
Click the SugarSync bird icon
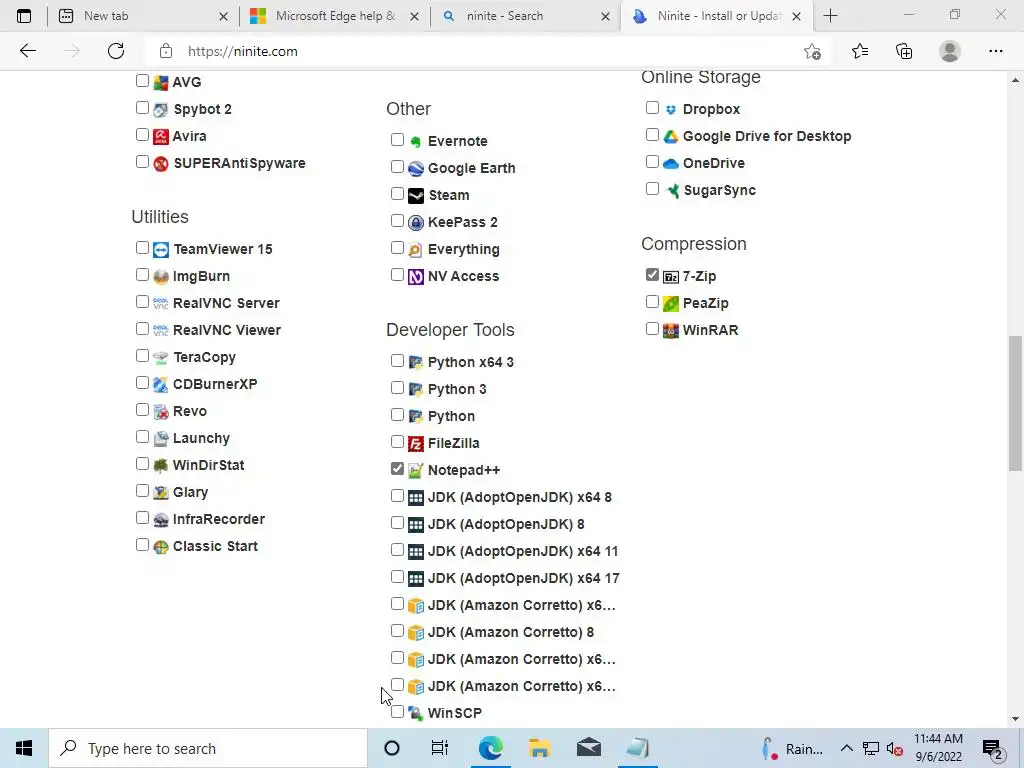672,191
